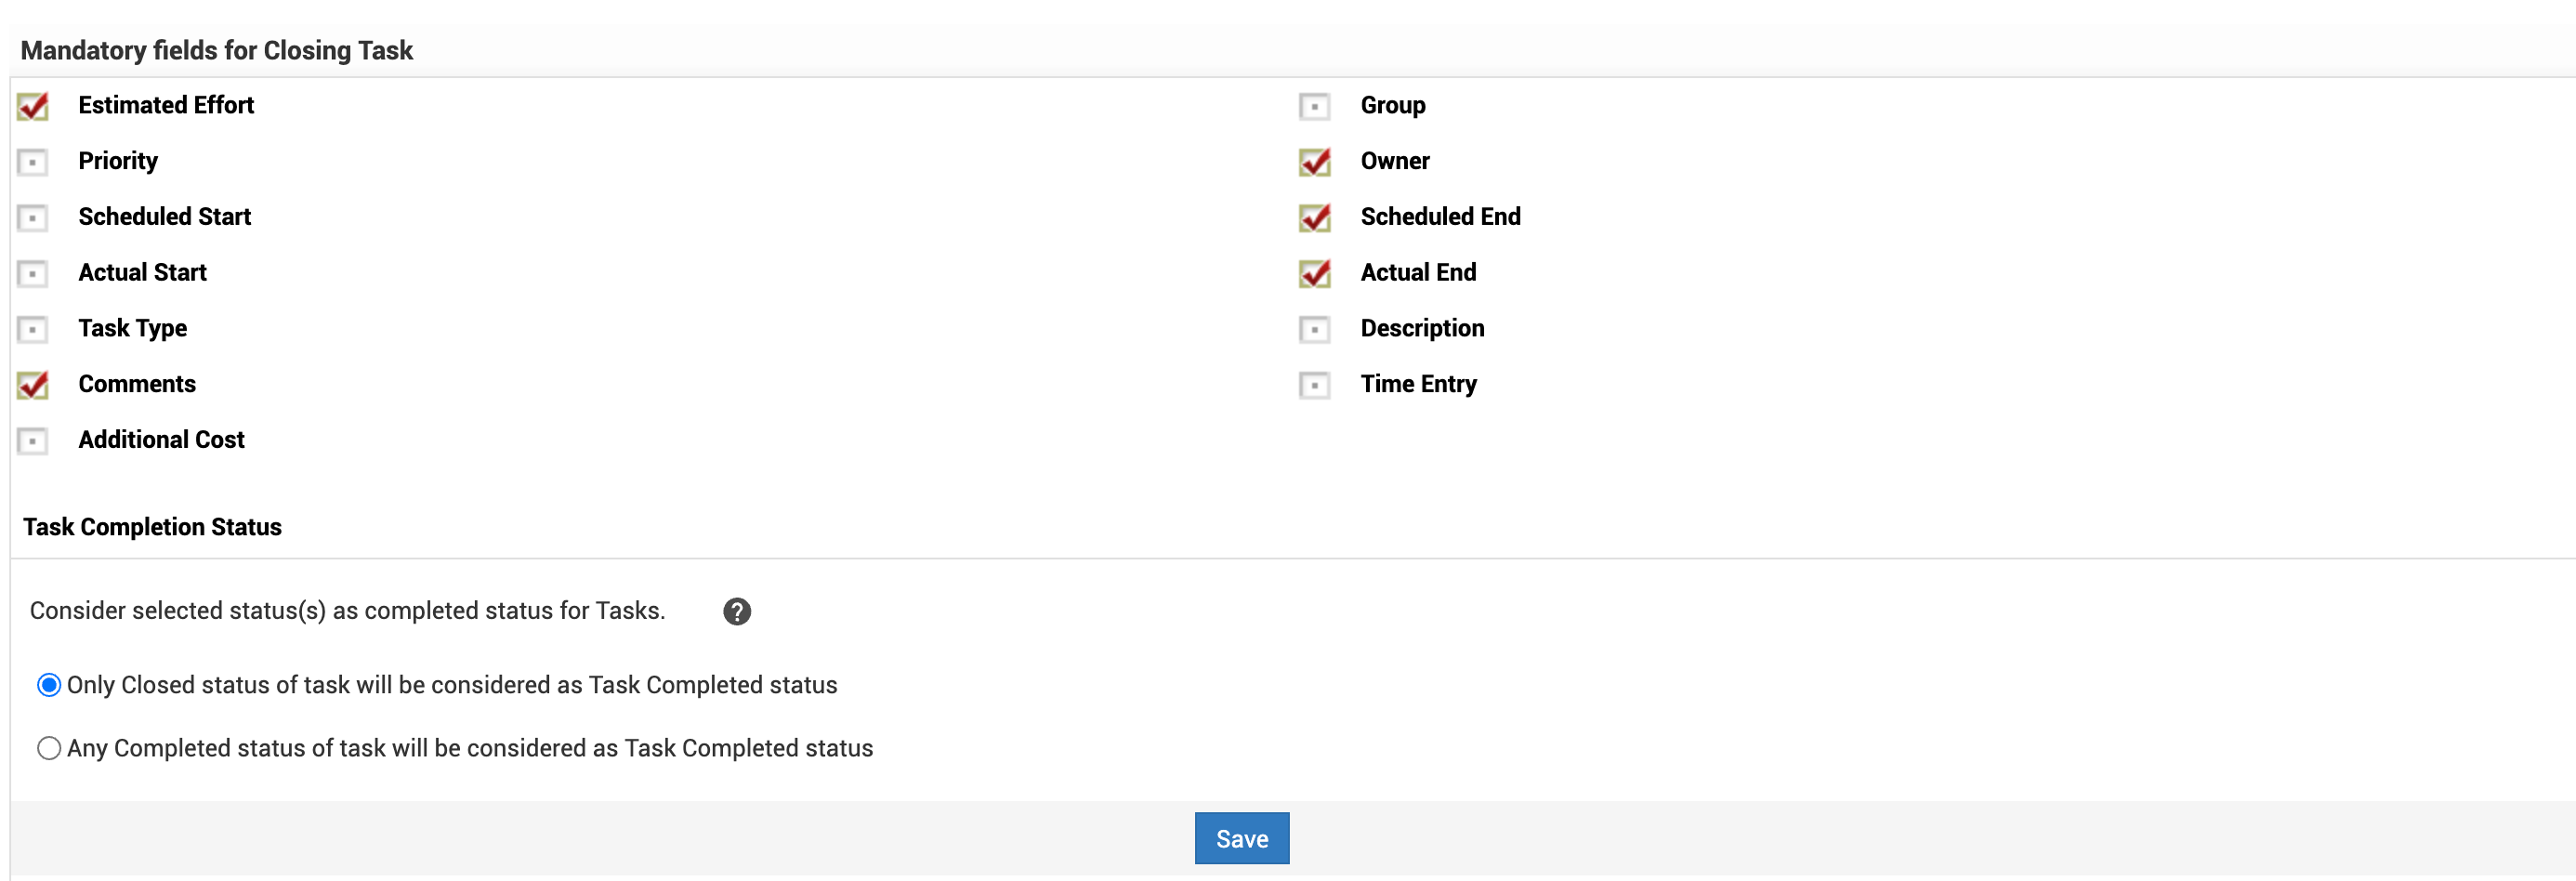Click the Time Entry label text
The width and height of the screenshot is (2576, 881).
1418,384
